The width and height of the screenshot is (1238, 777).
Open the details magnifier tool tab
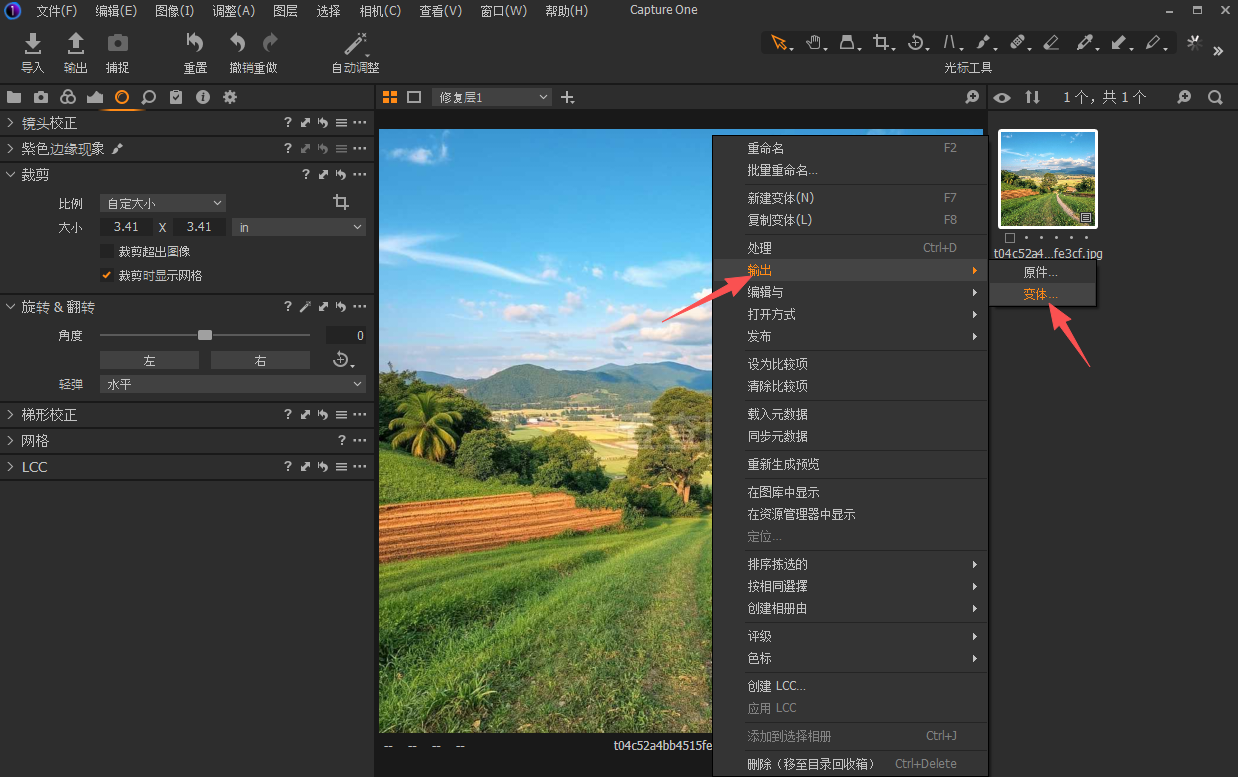pyautogui.click(x=149, y=97)
